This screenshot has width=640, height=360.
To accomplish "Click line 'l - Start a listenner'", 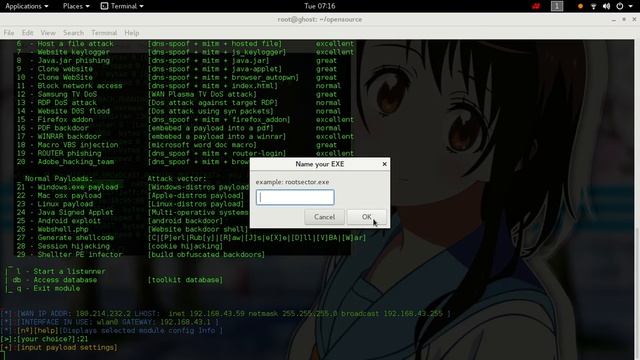I will pos(61,271).
